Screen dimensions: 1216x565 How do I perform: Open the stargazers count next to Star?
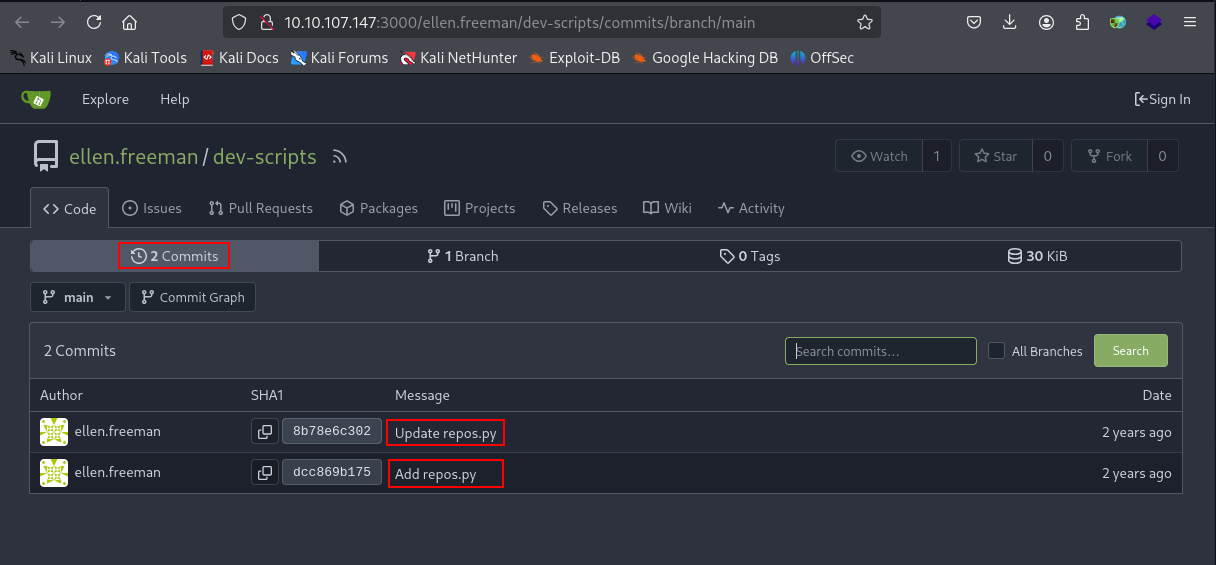[x=1047, y=156]
